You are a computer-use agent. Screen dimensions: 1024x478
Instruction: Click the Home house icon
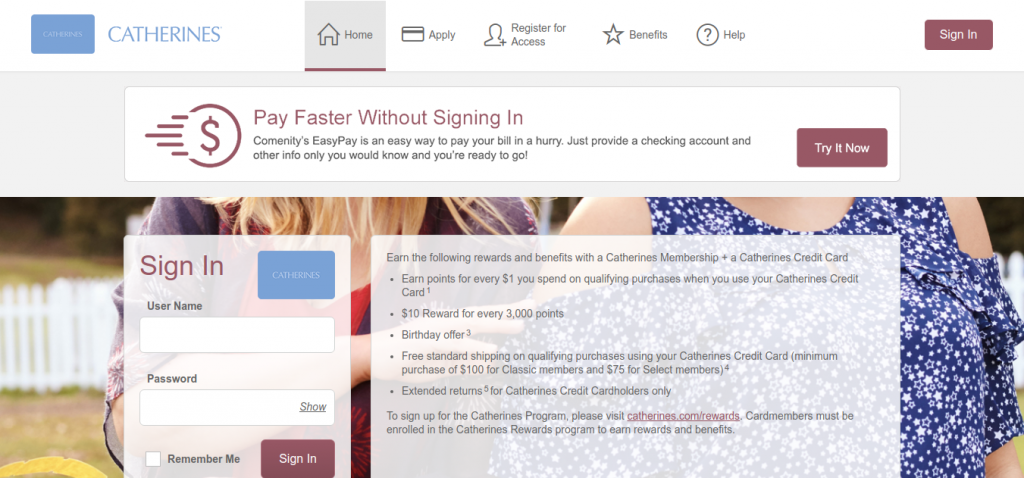(328, 35)
